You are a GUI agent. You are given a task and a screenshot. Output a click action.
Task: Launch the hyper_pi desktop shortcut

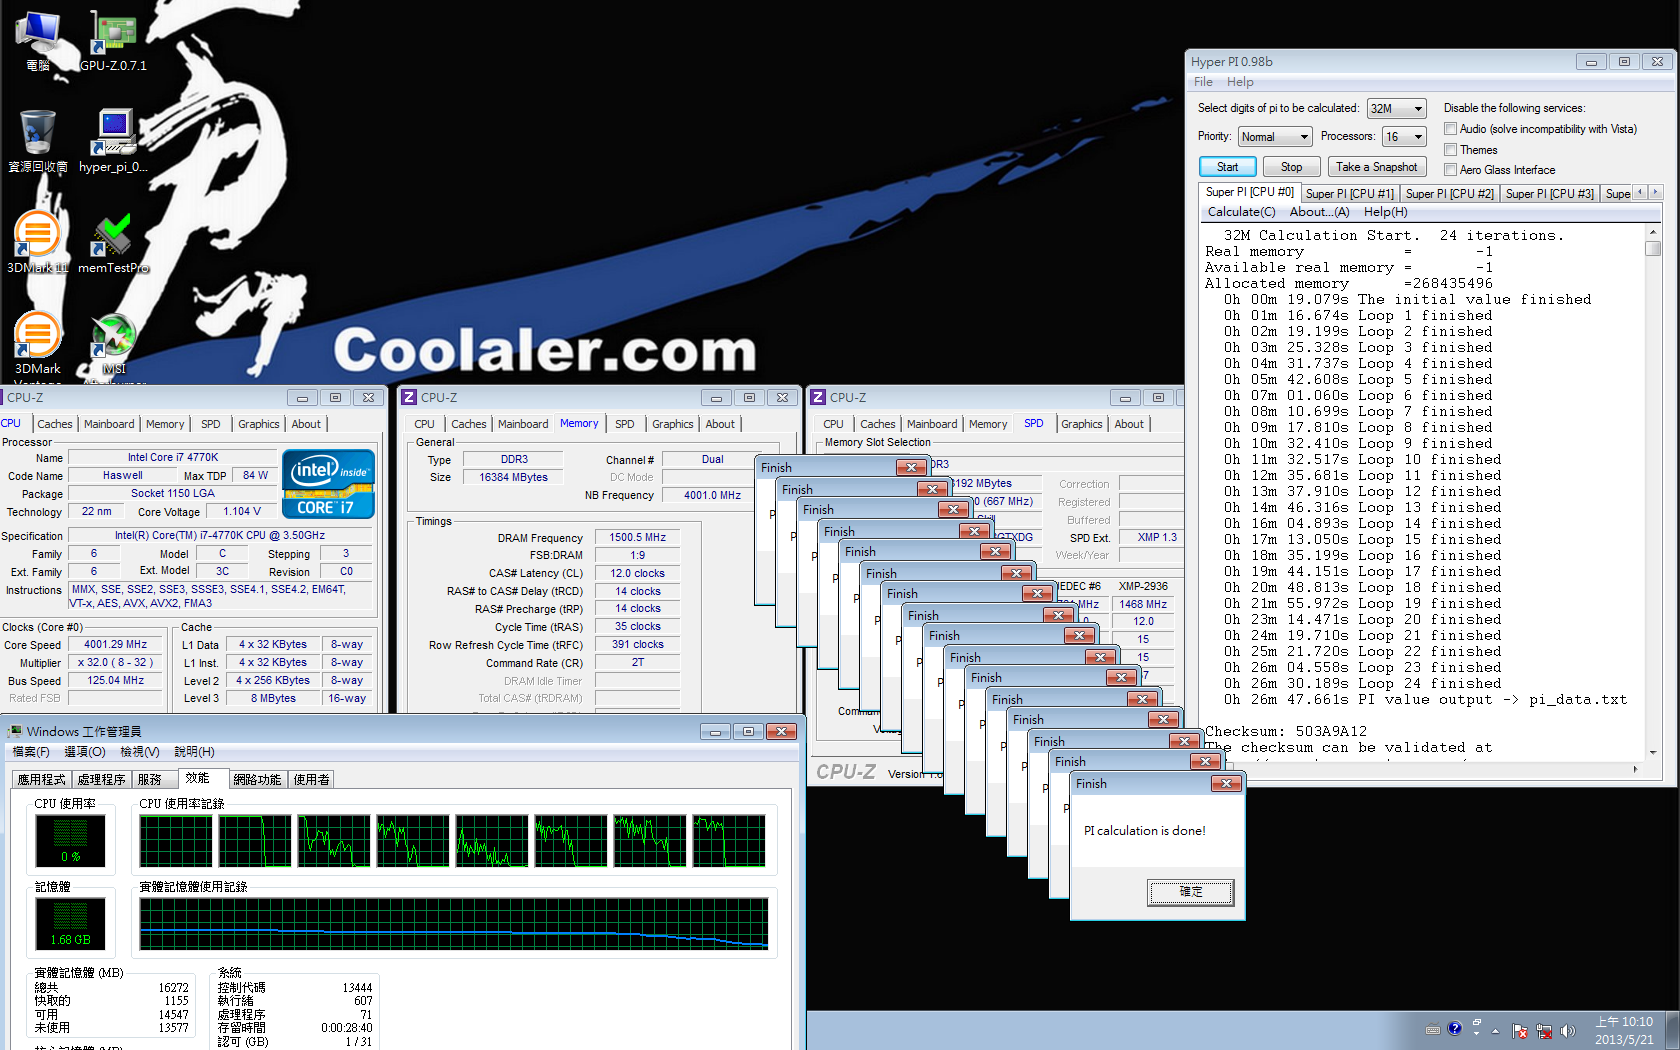(x=113, y=140)
